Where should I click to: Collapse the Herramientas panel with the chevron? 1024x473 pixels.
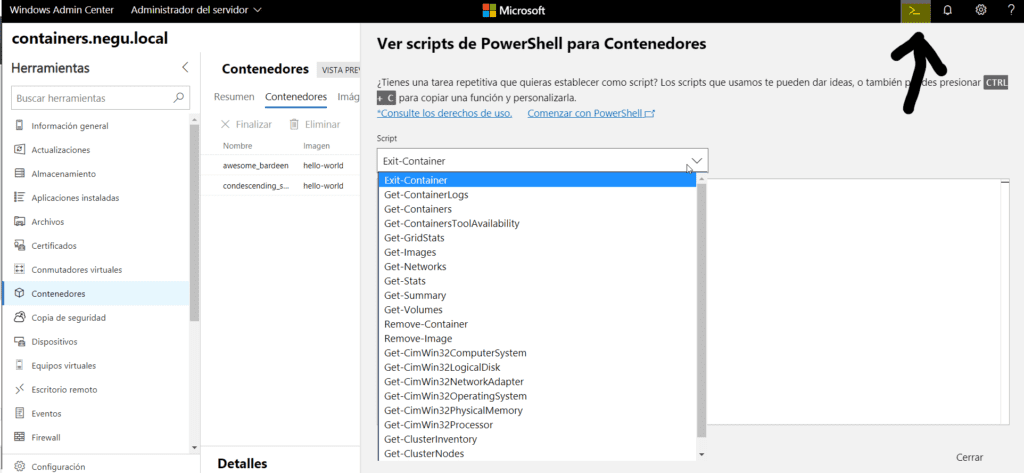point(185,68)
